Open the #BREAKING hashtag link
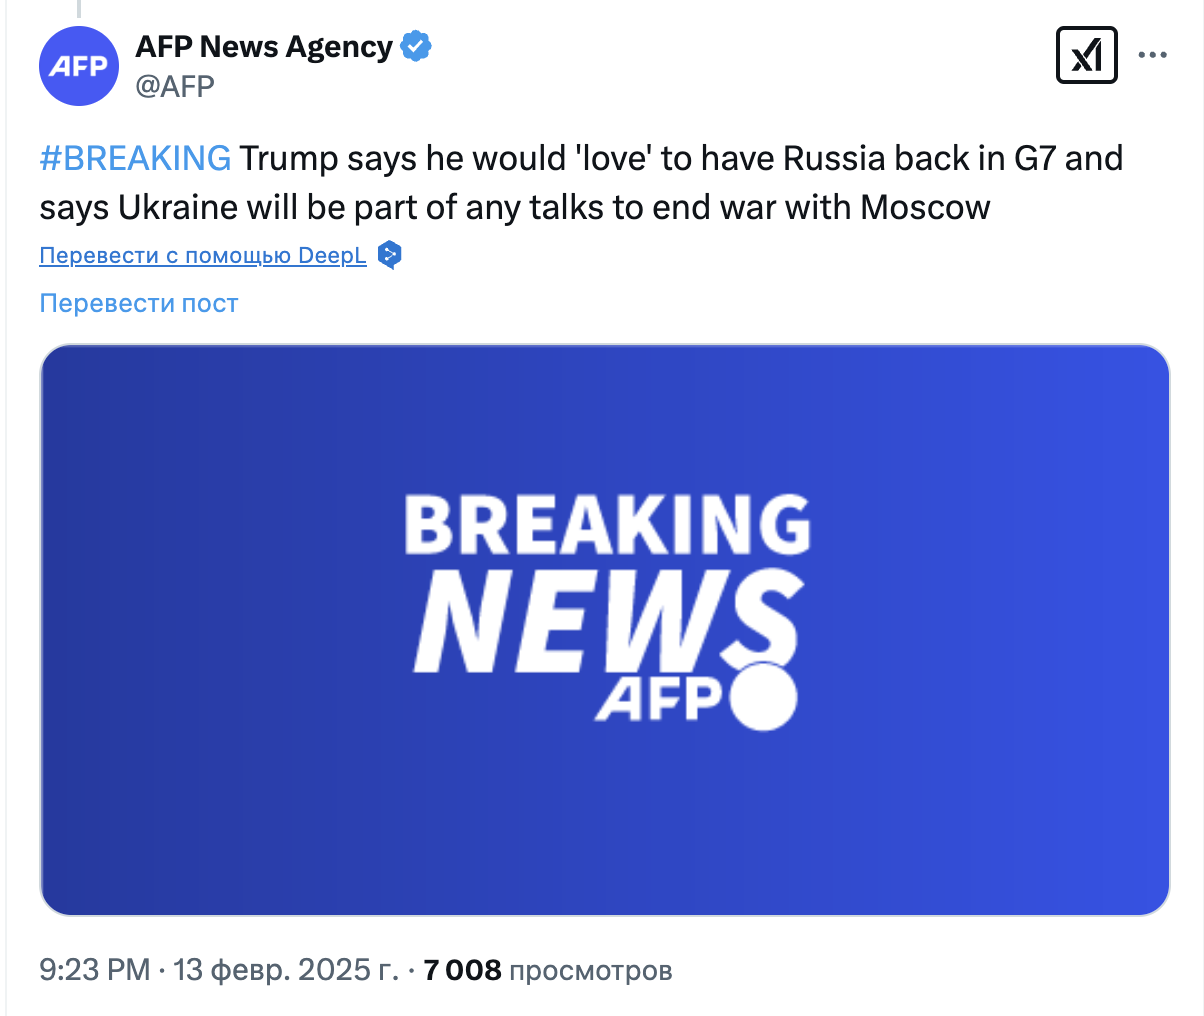1204x1016 pixels. pyautogui.click(x=135, y=158)
